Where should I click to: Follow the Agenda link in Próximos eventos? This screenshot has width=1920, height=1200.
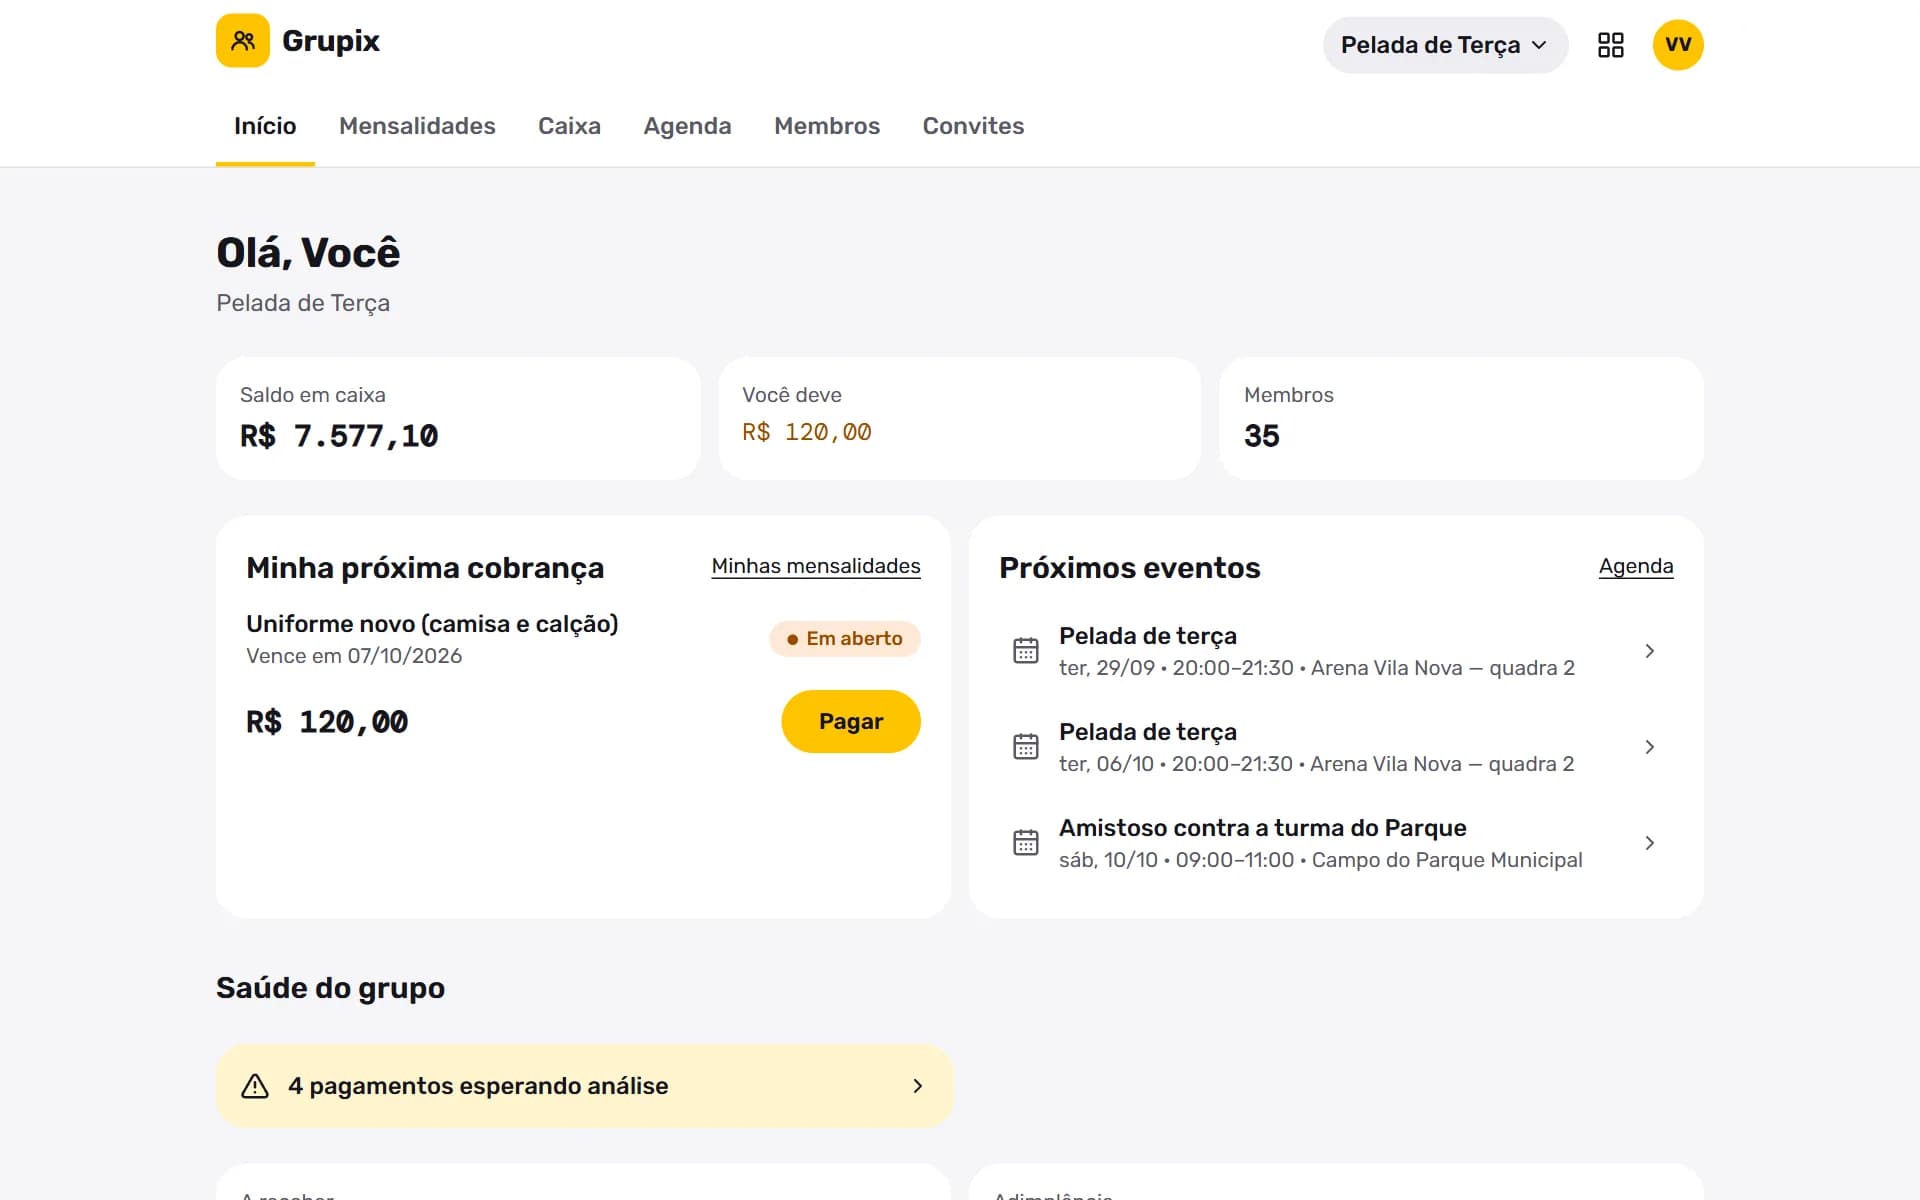click(x=1636, y=566)
